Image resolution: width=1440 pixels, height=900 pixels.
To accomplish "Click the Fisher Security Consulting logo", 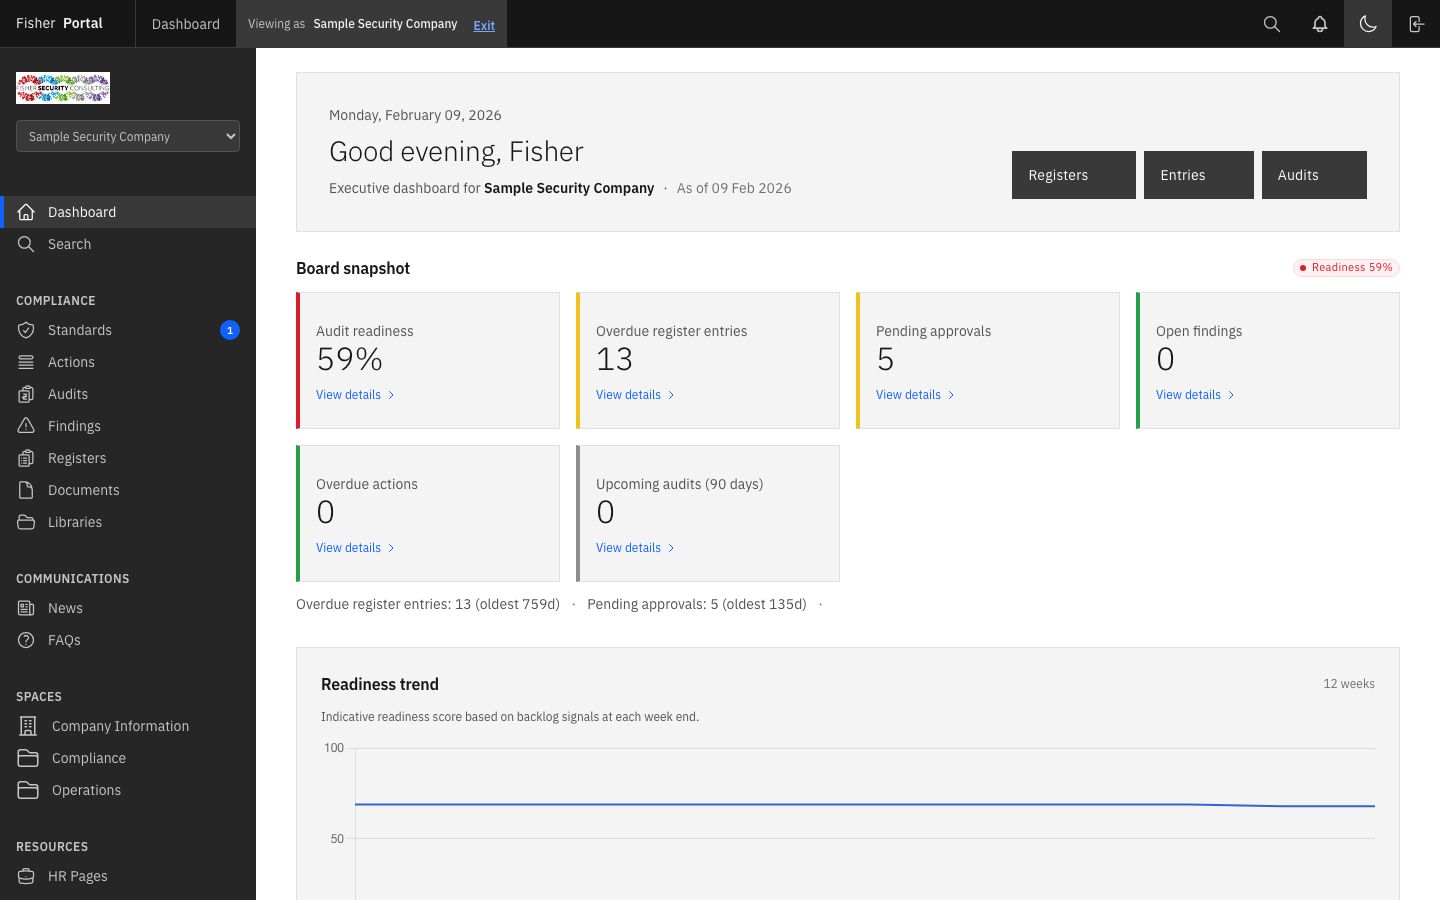I will click(x=62, y=88).
